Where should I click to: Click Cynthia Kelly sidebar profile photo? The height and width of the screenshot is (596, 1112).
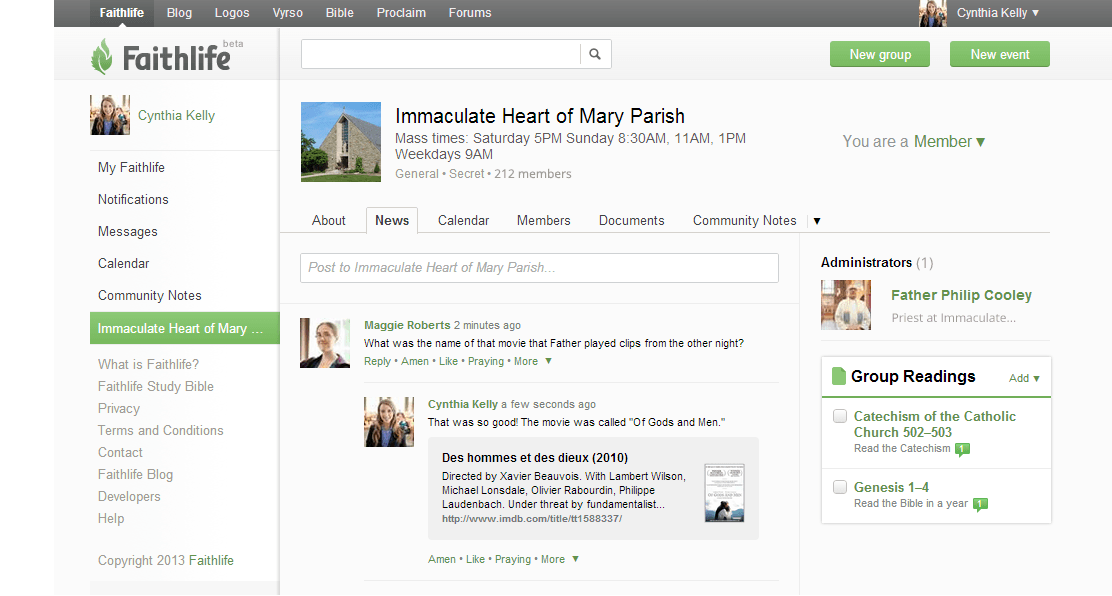(x=110, y=115)
